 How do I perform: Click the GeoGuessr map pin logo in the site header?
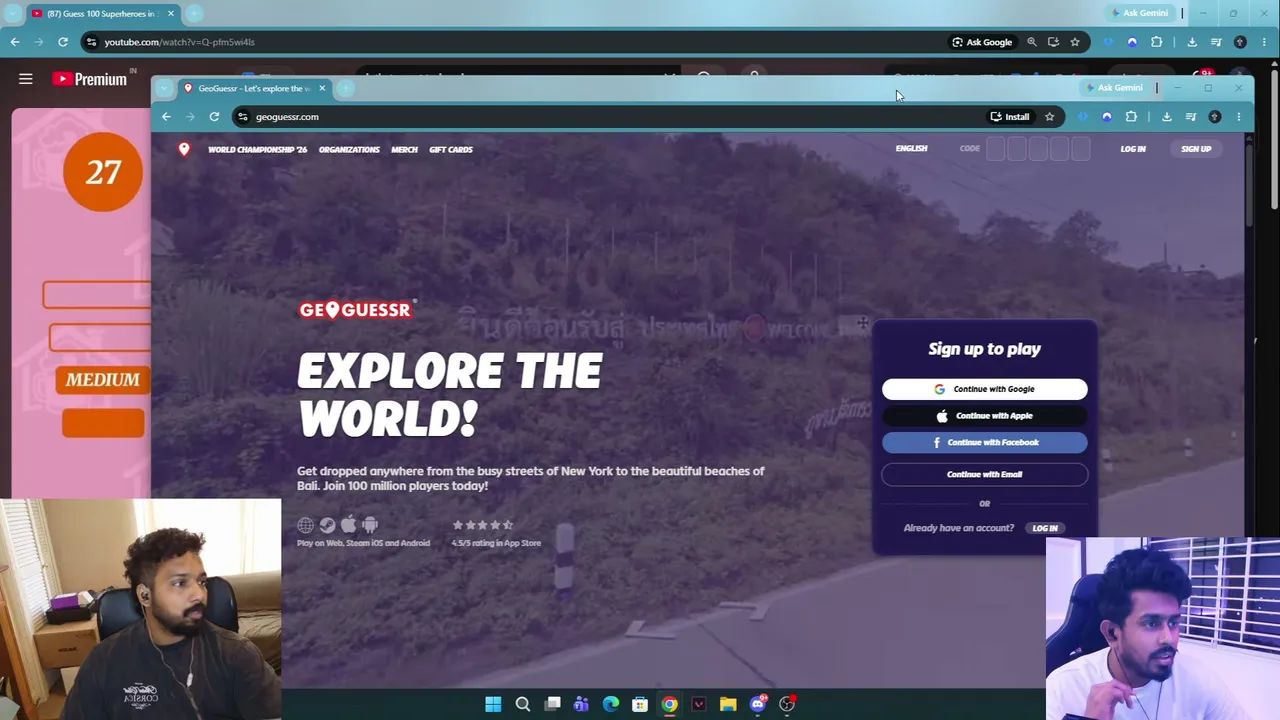pyautogui.click(x=184, y=149)
